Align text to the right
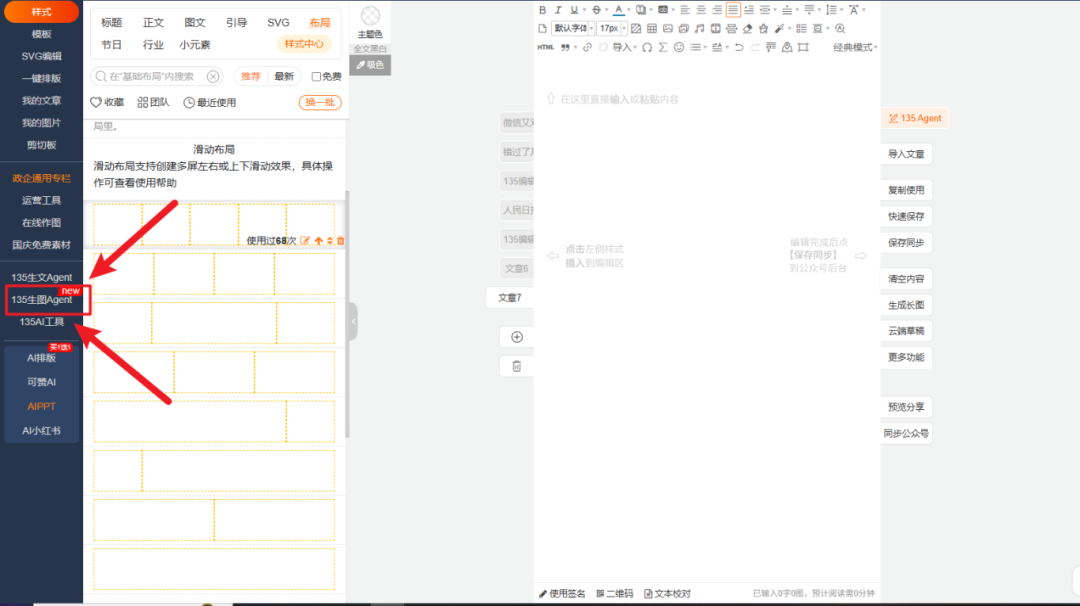This screenshot has height=606, width=1080. [717, 10]
